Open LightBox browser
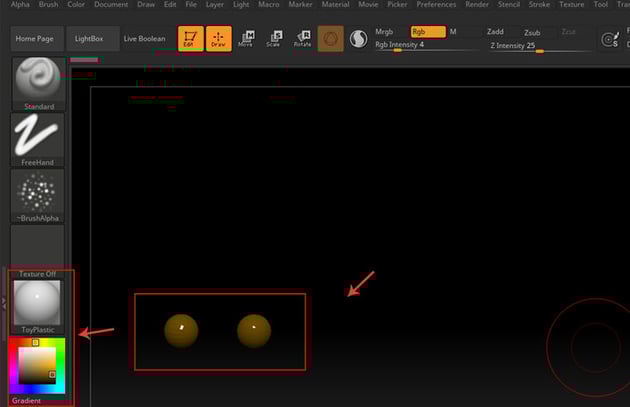The image size is (630, 407). (93, 39)
